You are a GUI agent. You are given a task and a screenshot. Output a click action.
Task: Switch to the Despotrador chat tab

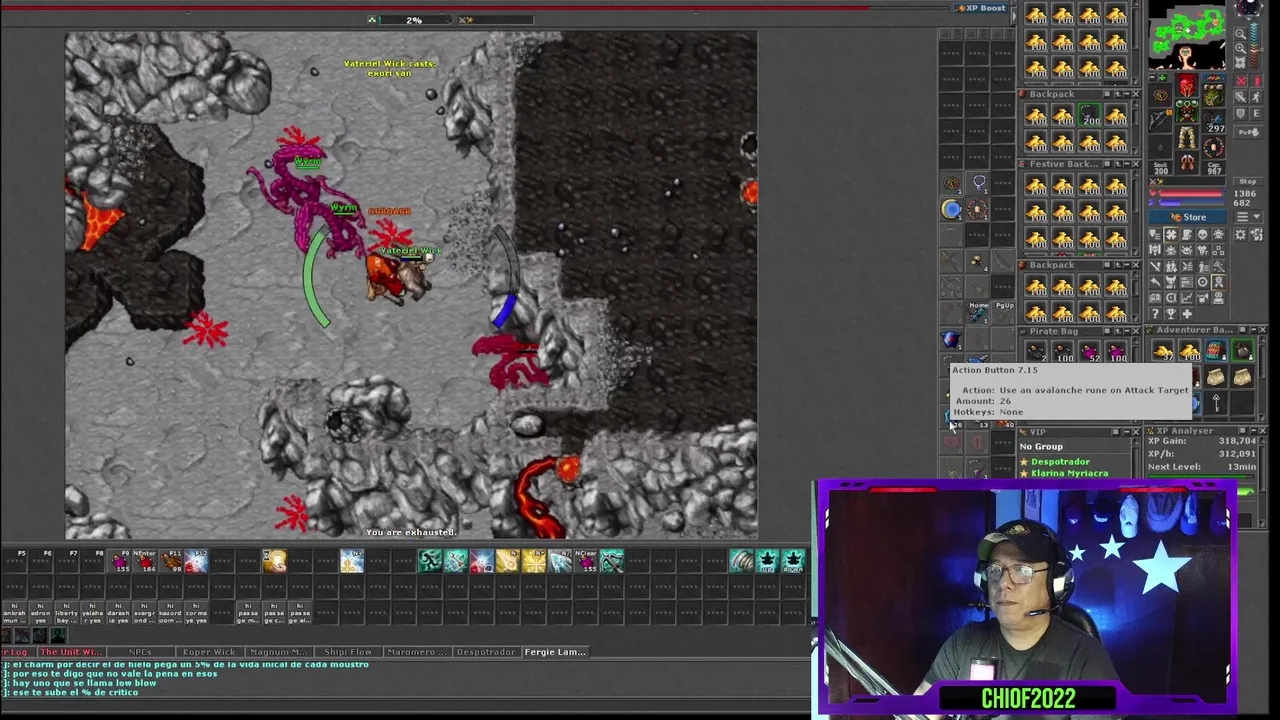point(485,652)
